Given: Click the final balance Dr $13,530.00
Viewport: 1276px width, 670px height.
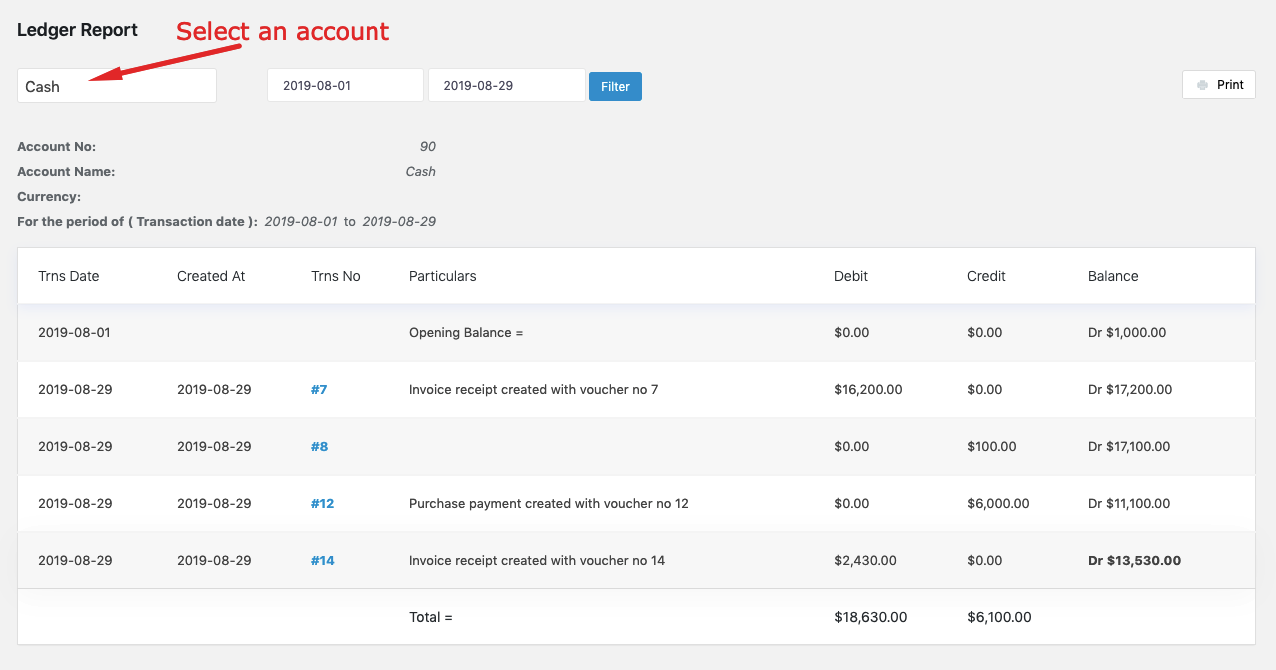Looking at the screenshot, I should pyautogui.click(x=1134, y=561).
